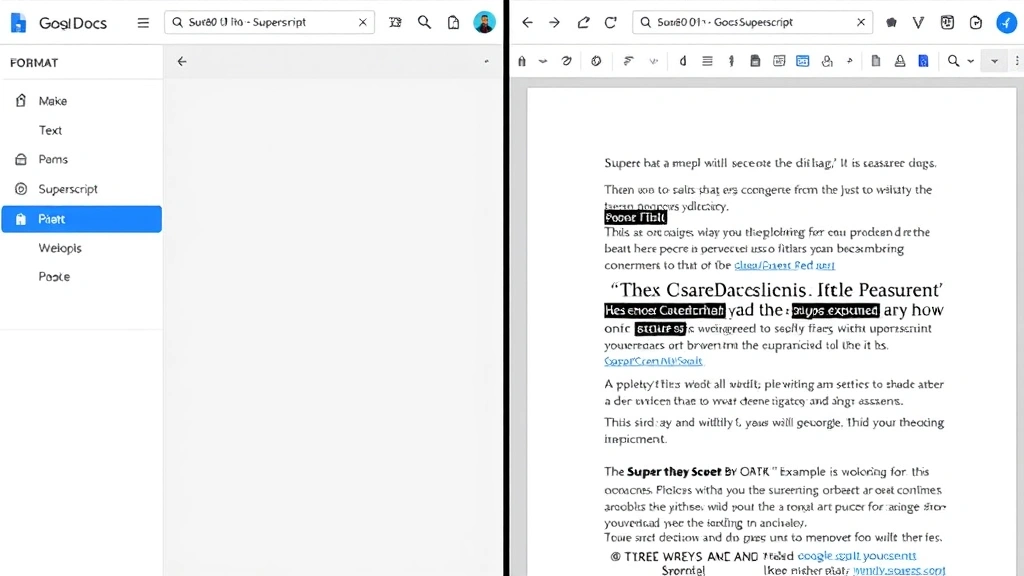Open the FORMAT menu
Viewport: 1024px width, 576px height.
34,62
